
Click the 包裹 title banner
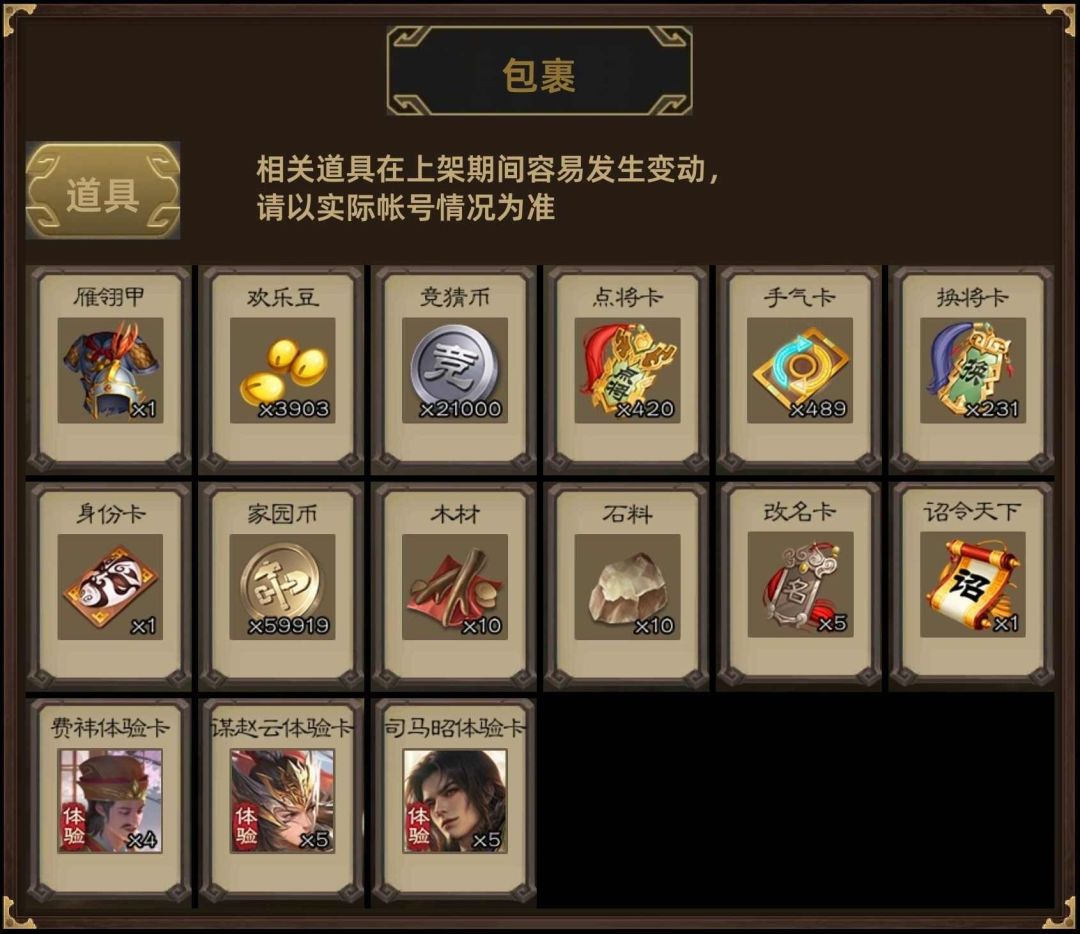click(x=539, y=71)
